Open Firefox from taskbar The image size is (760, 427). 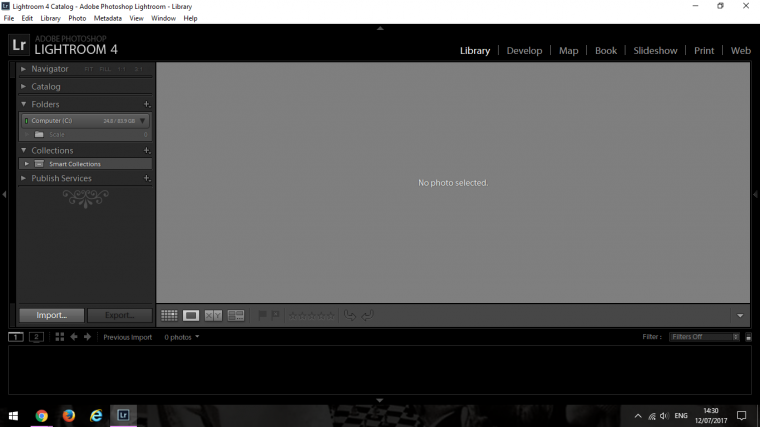69,416
